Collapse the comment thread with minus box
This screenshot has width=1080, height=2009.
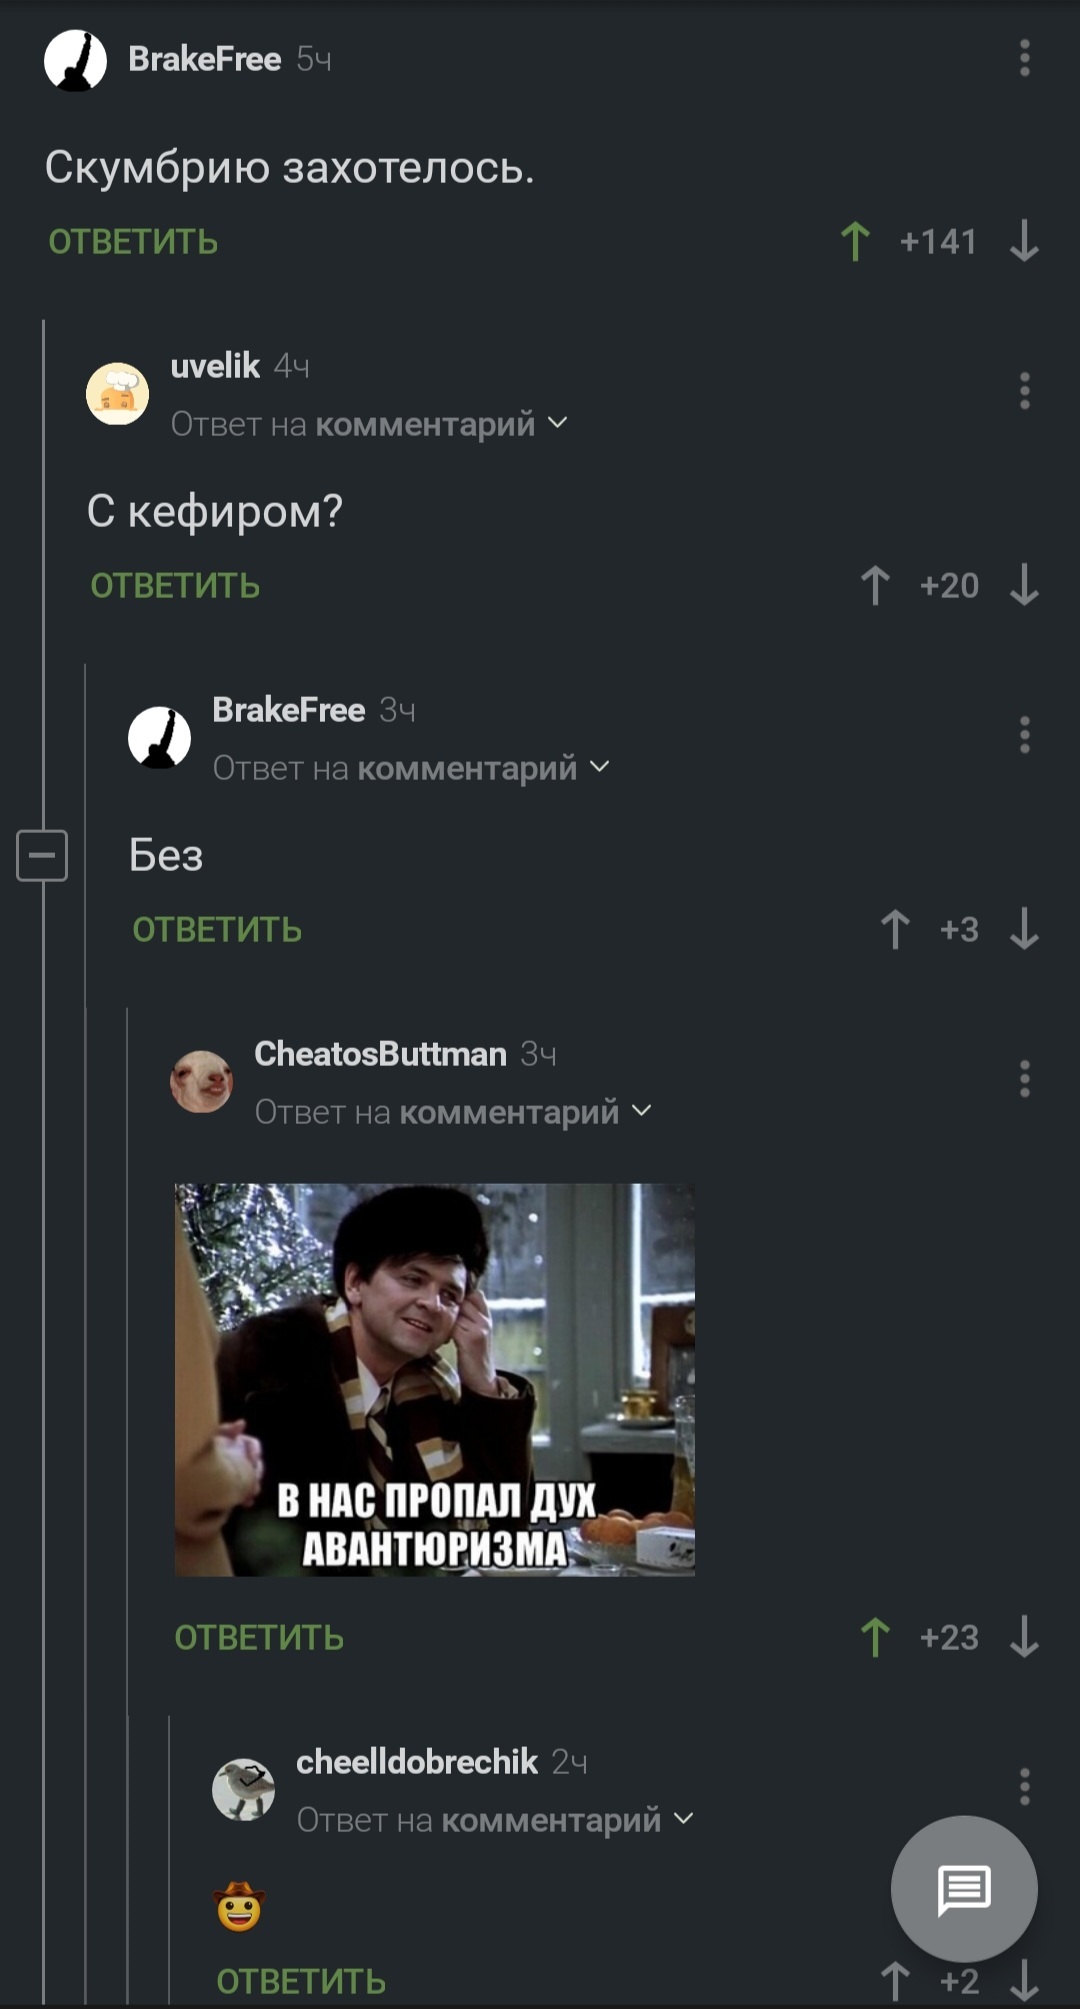coord(42,856)
